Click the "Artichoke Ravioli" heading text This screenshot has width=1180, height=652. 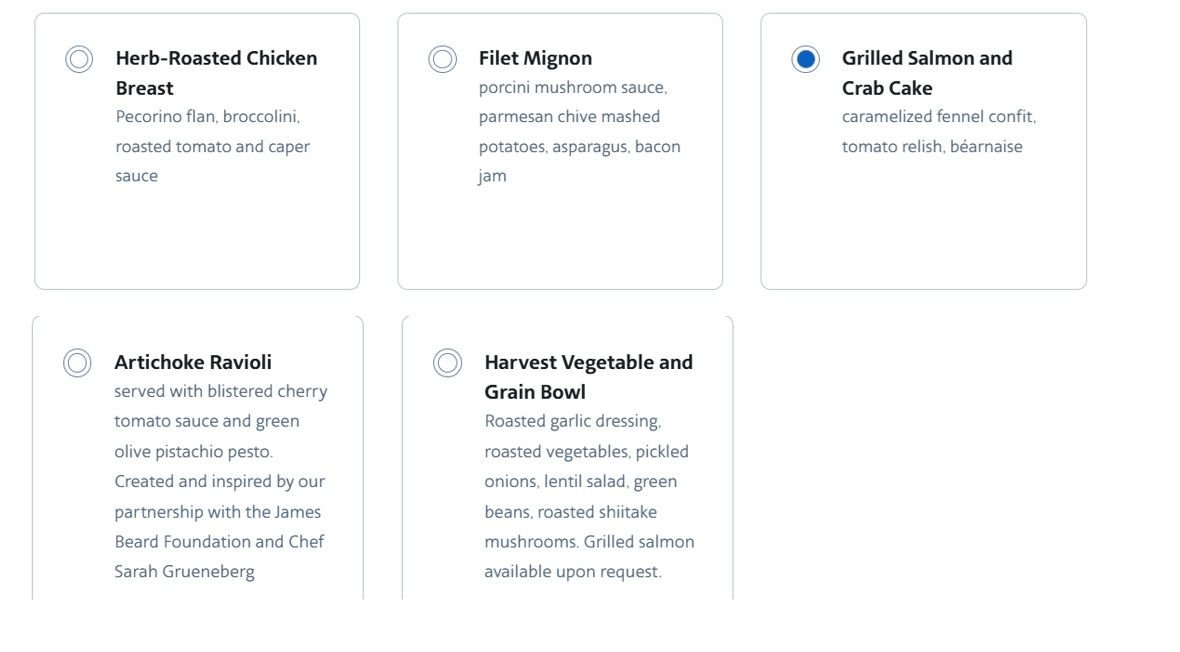pos(193,362)
